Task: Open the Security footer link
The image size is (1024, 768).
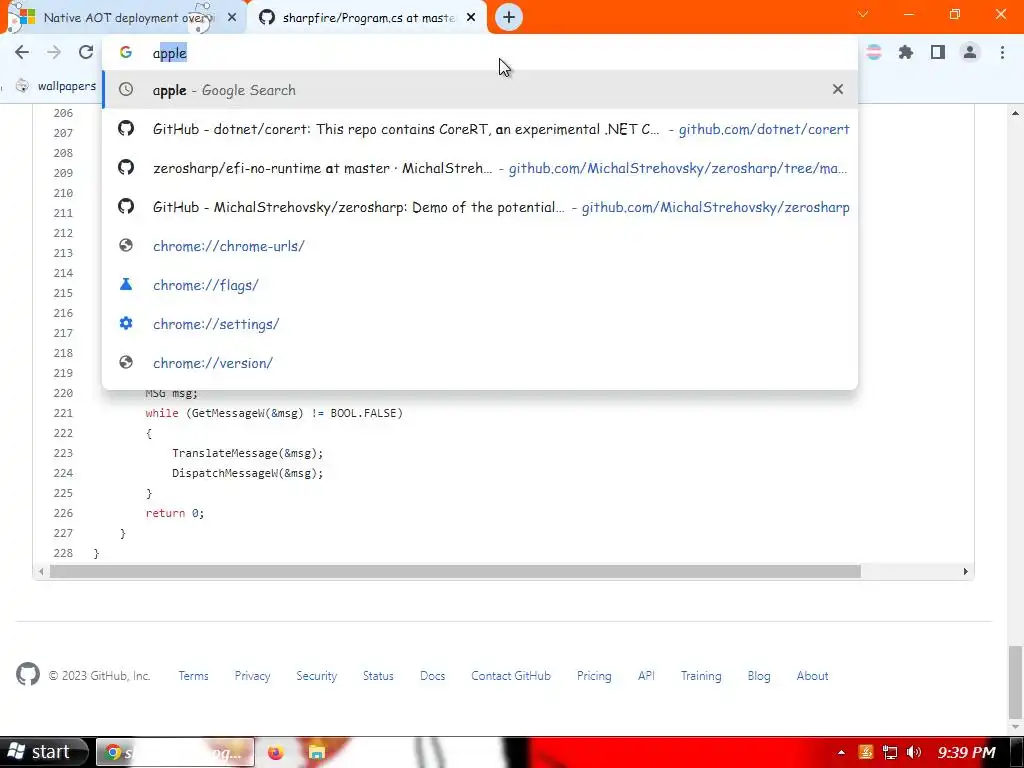Action: point(317,676)
